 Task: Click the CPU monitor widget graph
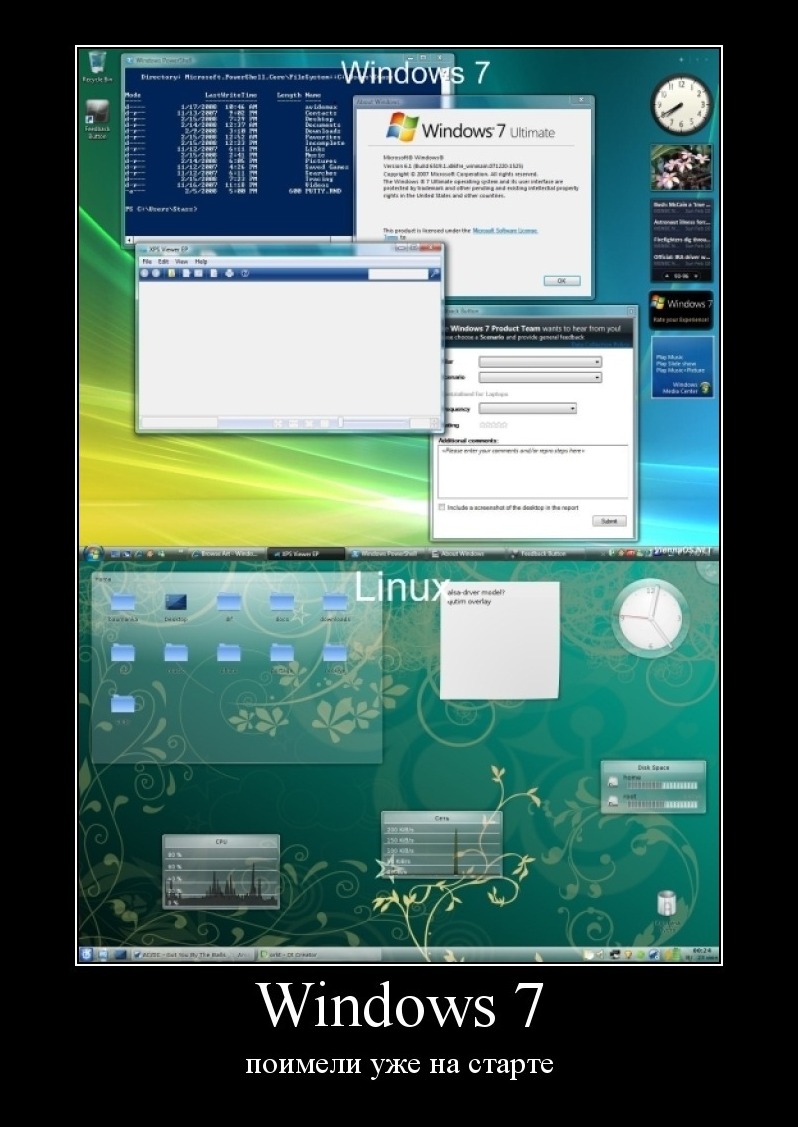tap(221, 877)
